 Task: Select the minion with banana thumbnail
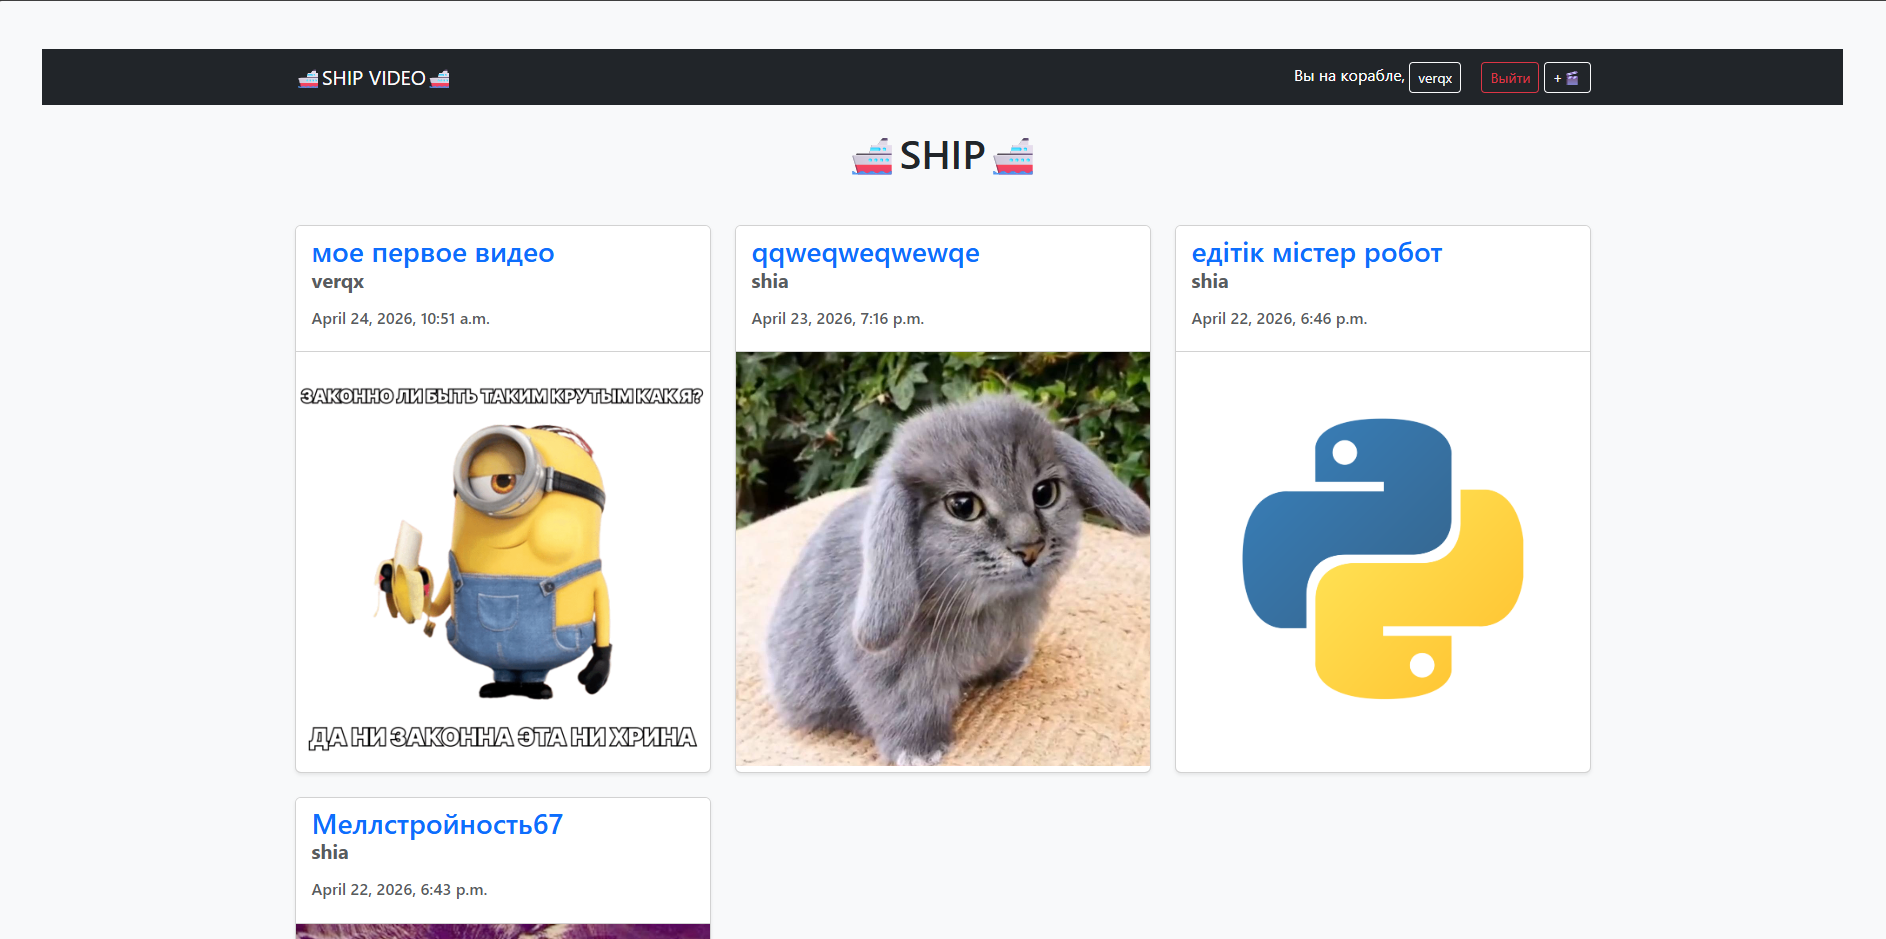[x=503, y=561]
